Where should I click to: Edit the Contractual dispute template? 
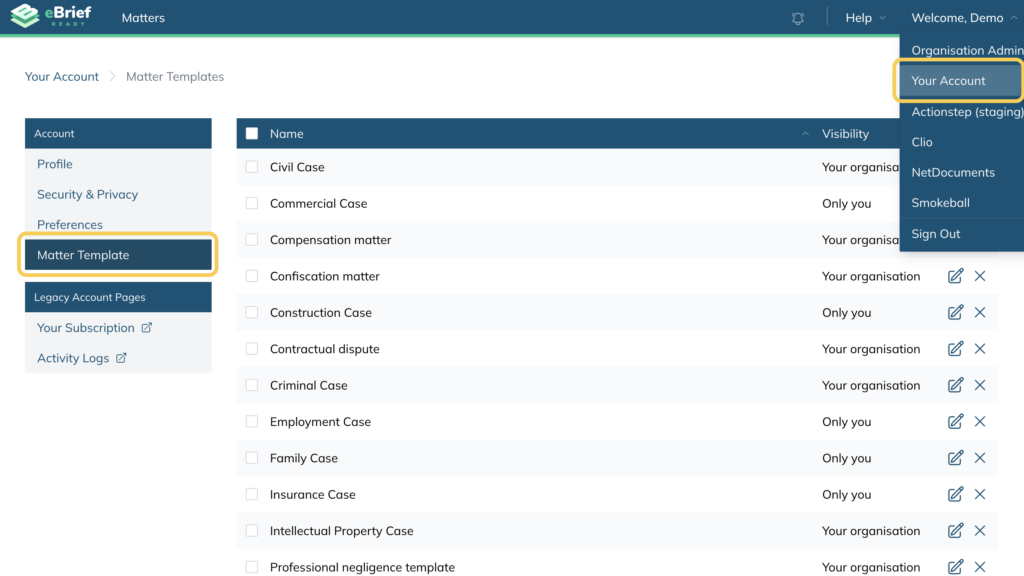[x=955, y=349]
